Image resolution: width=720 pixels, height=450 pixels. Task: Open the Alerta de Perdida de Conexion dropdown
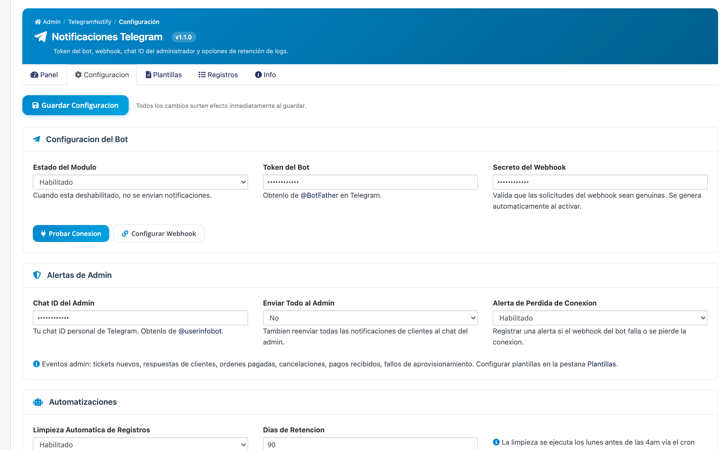(x=600, y=318)
